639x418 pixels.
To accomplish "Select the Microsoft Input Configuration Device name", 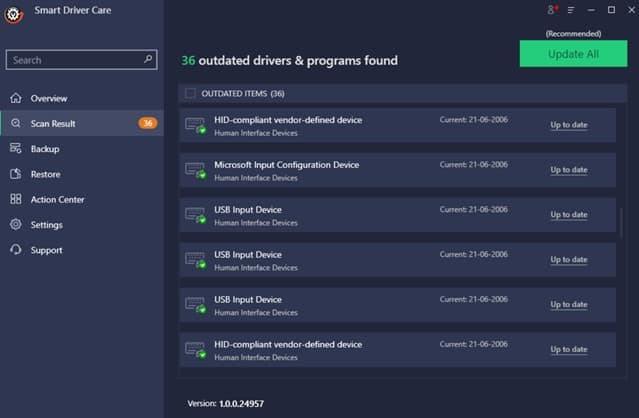I will (x=286, y=165).
